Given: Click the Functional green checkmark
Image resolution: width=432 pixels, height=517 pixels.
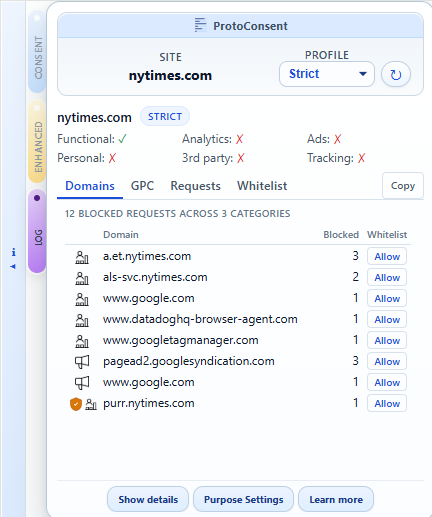Looking at the screenshot, I should coord(122,139).
